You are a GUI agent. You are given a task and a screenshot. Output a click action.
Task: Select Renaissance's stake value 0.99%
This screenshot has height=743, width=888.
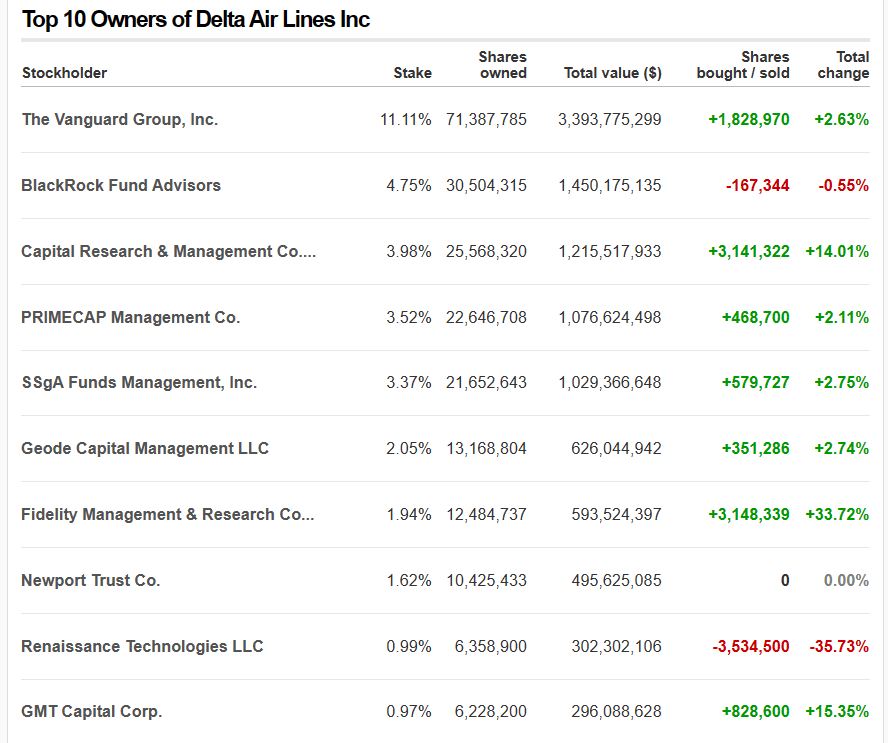point(409,646)
